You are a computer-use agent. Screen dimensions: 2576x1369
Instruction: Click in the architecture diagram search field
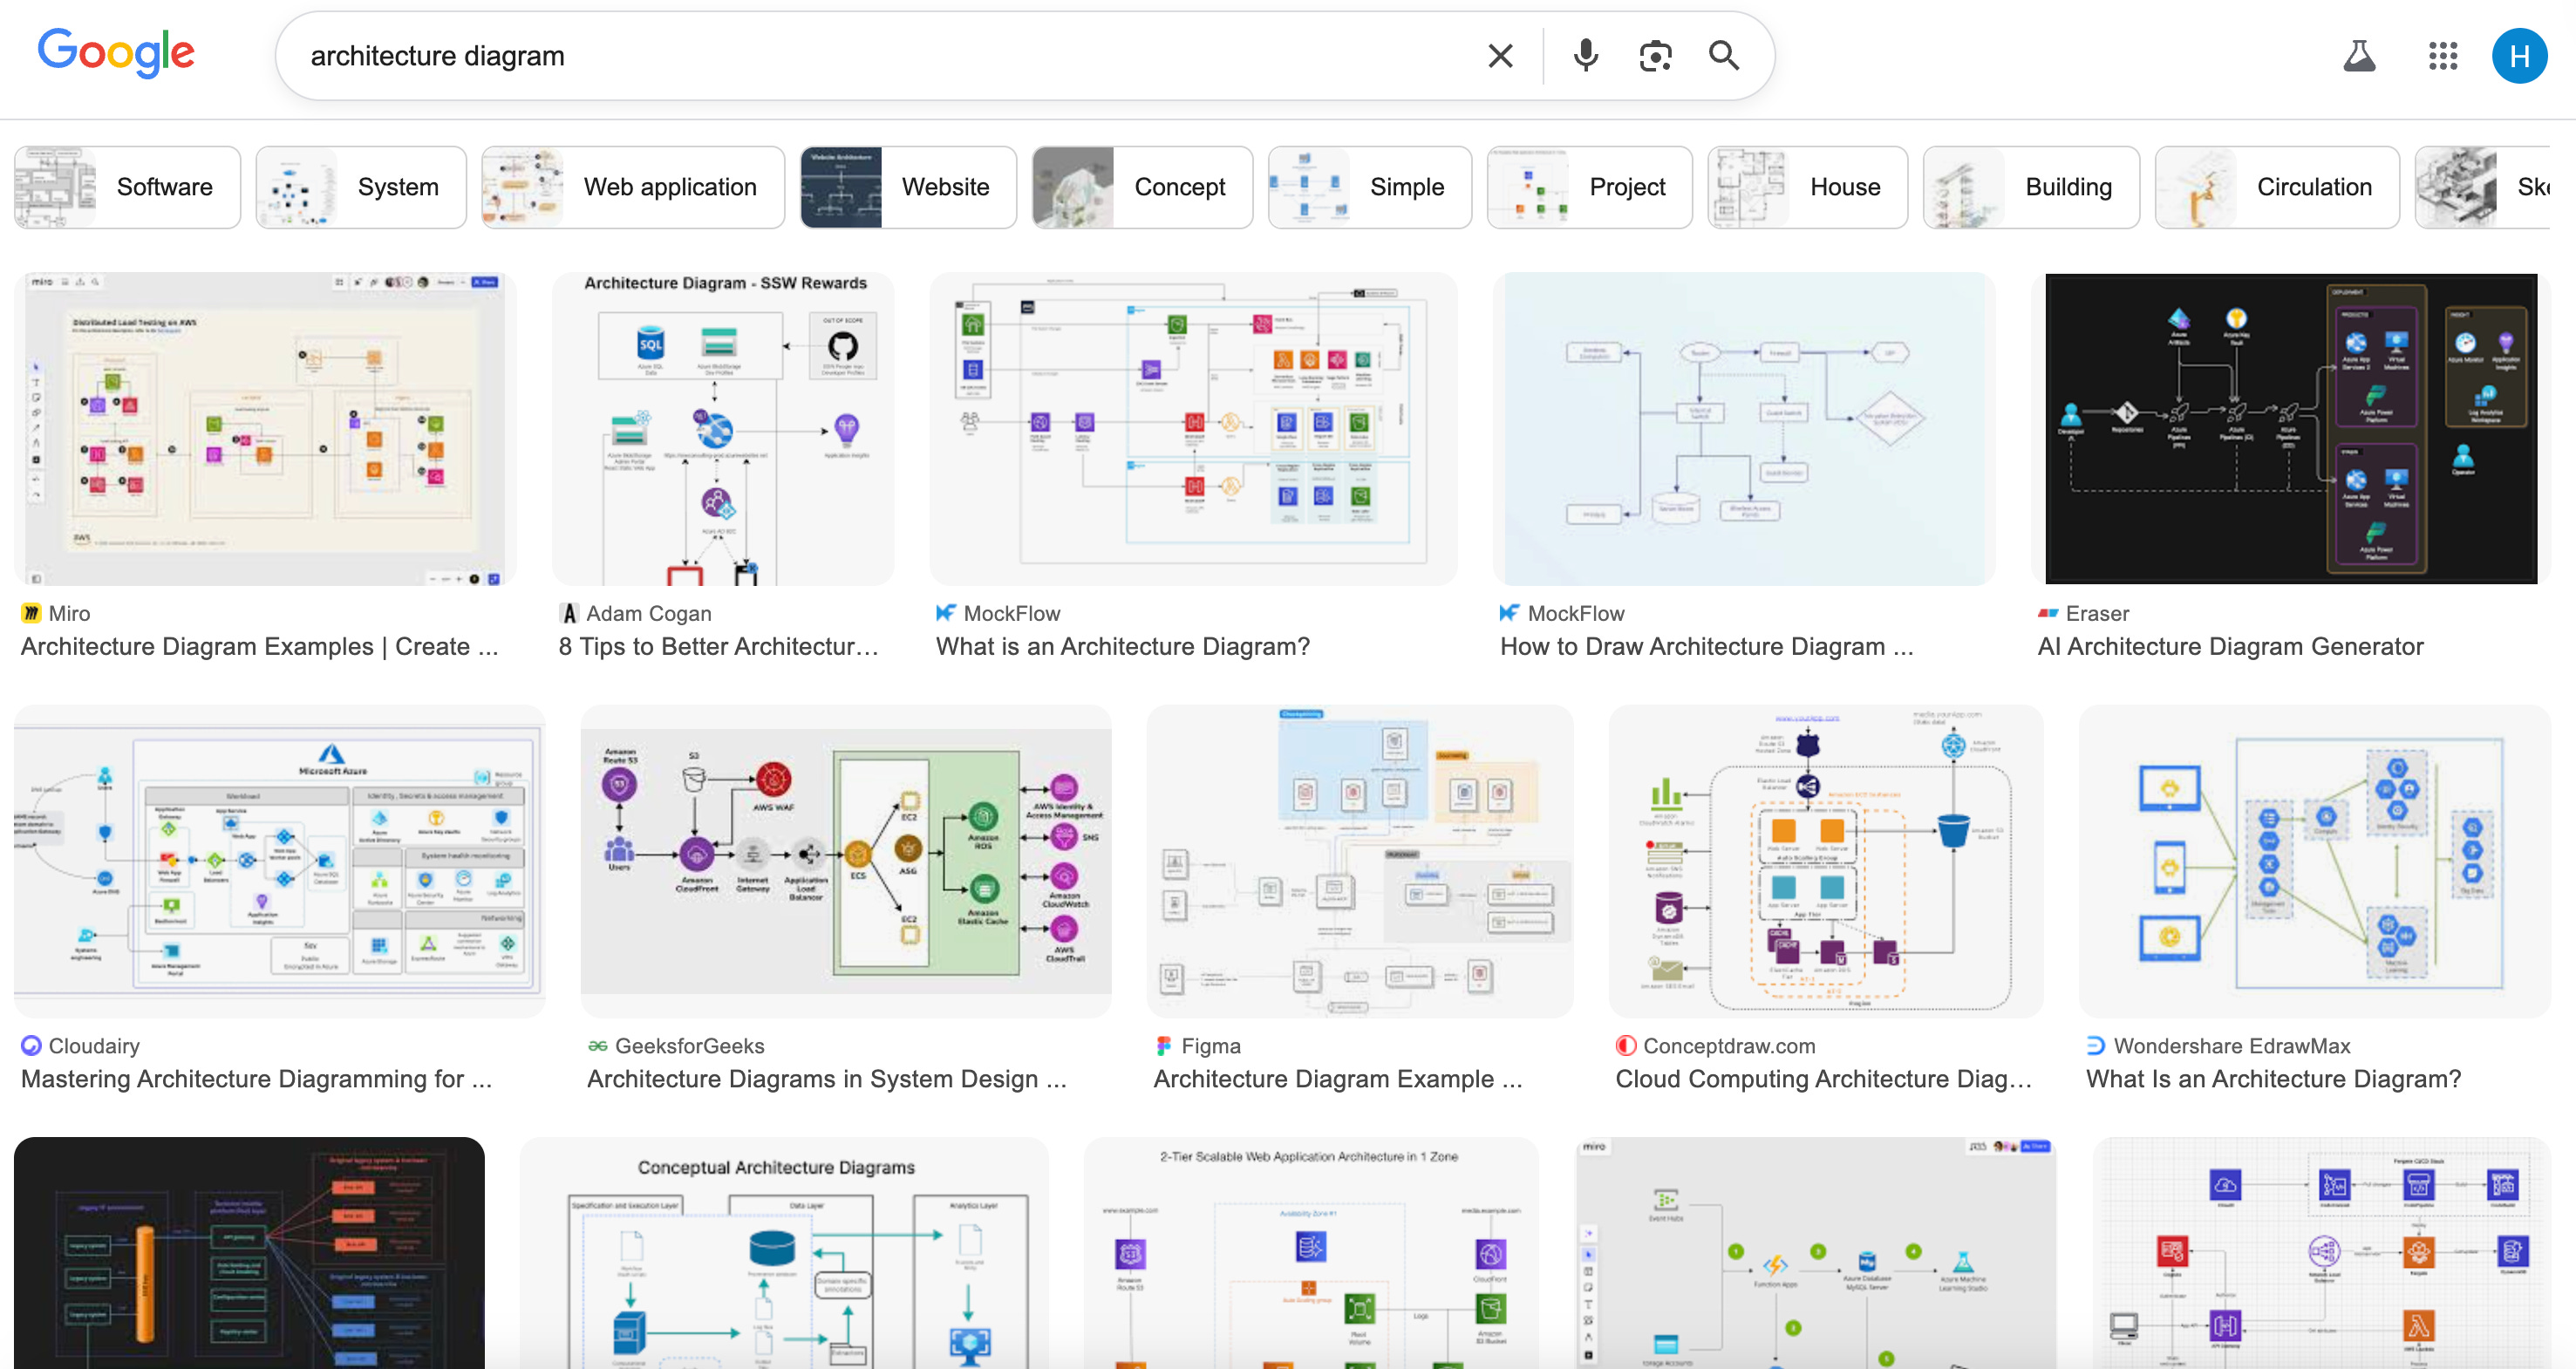point(880,56)
